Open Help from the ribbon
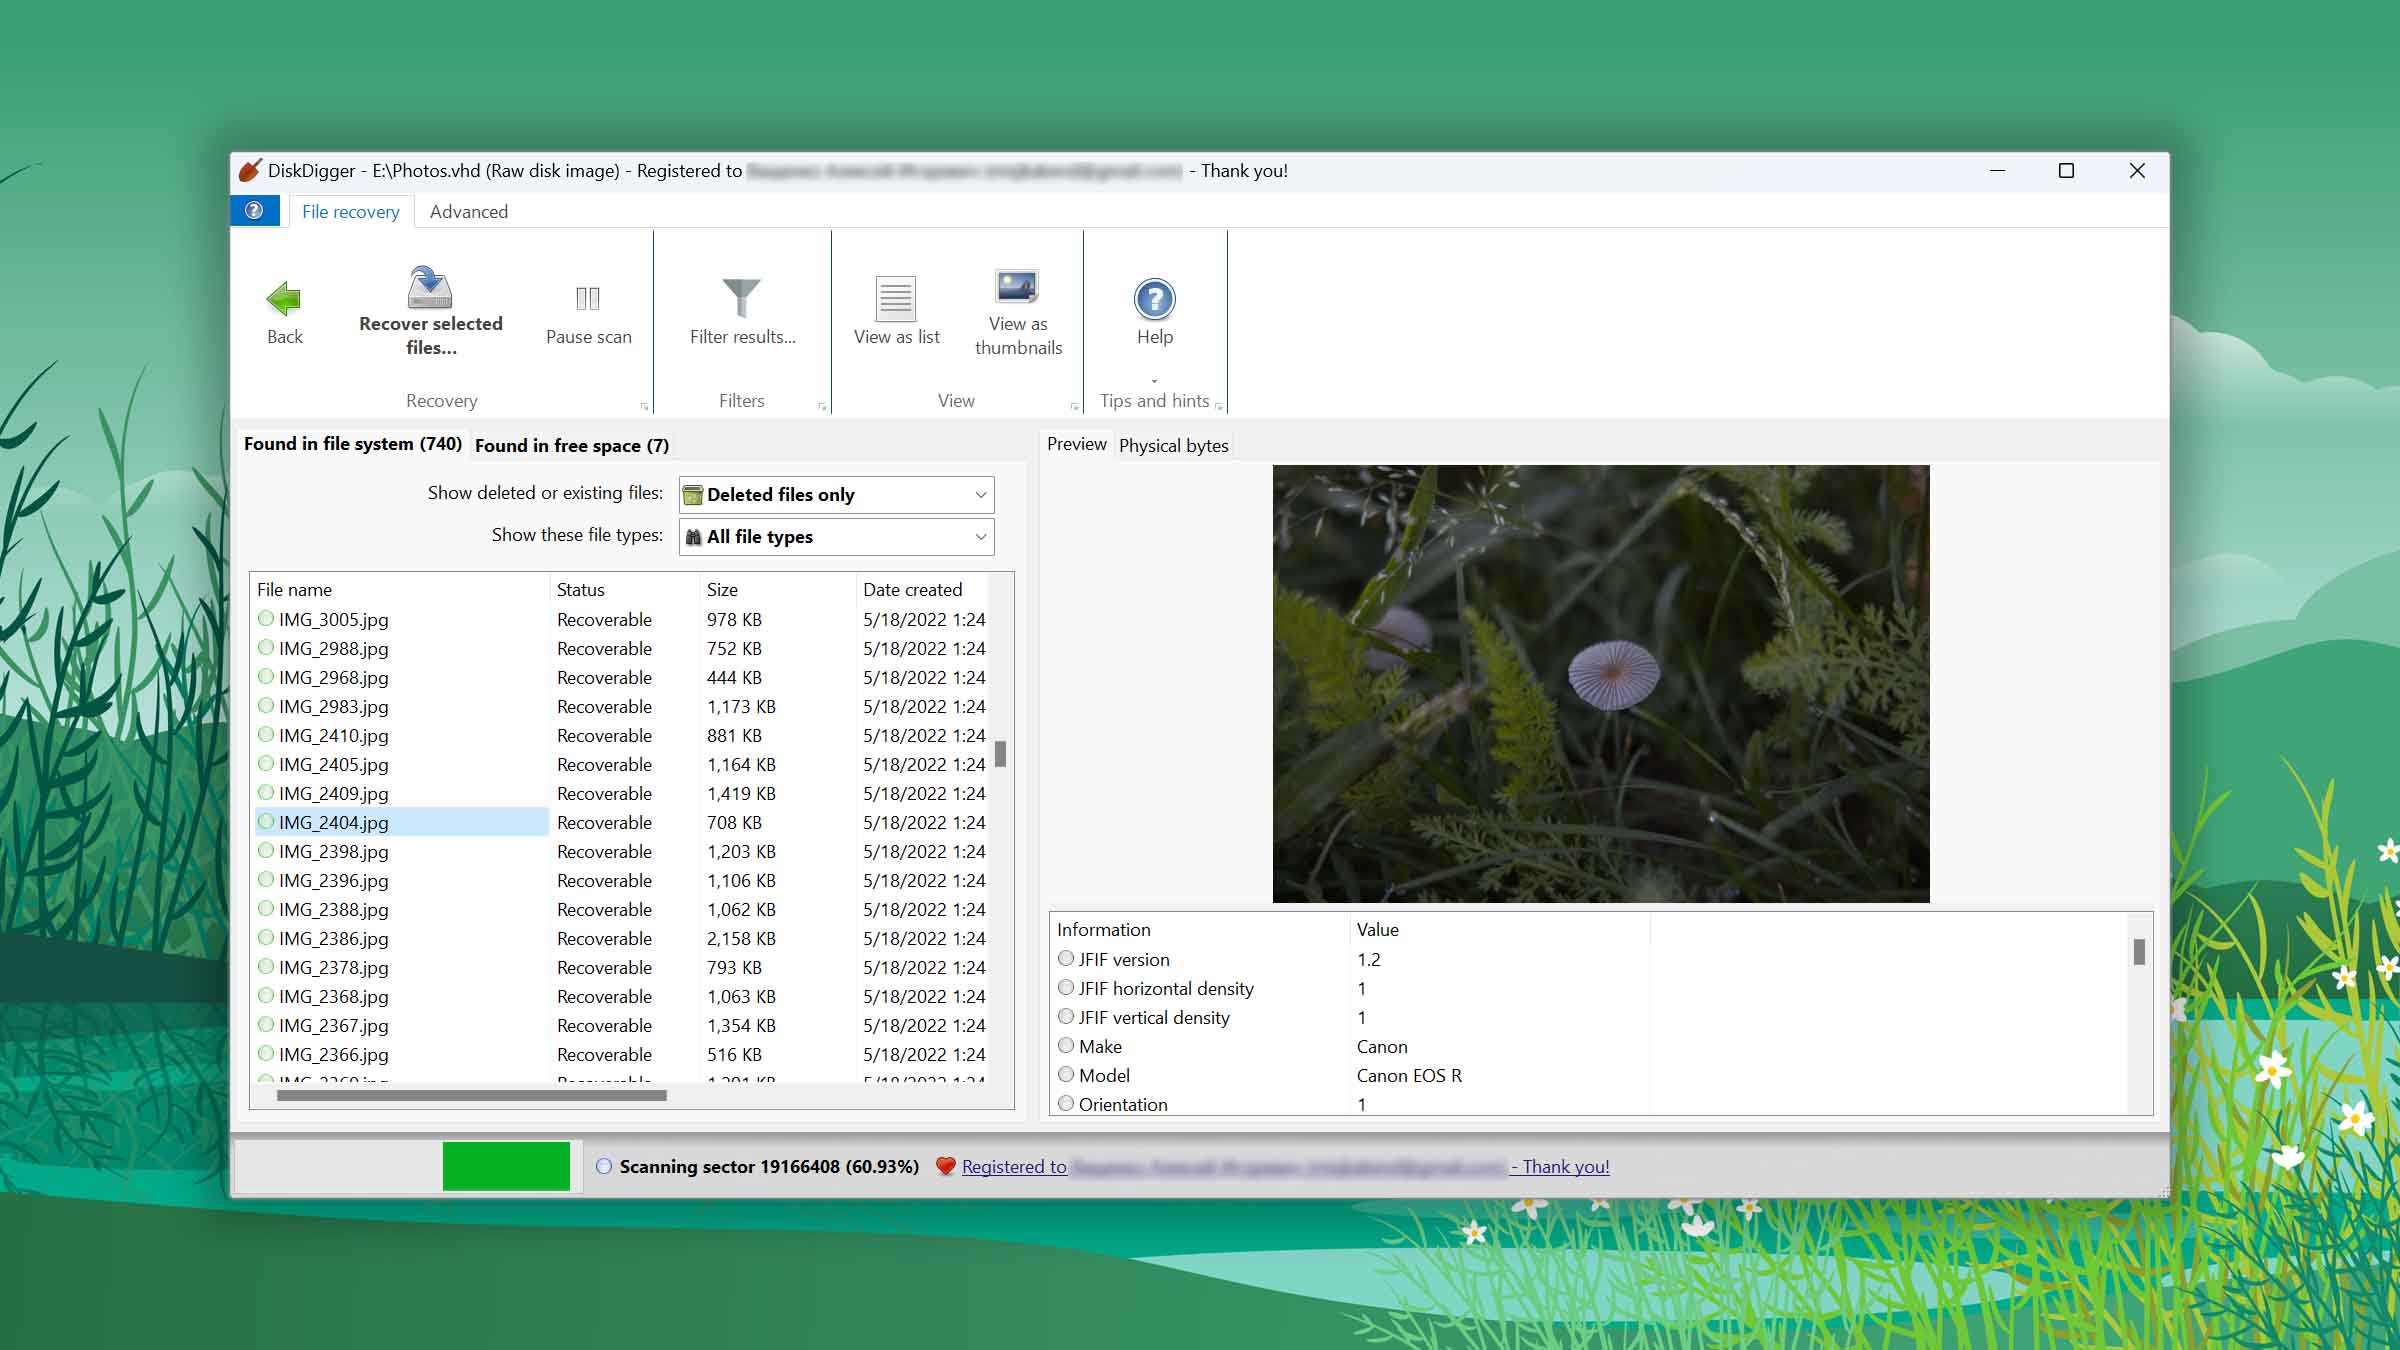Viewport: 2400px width, 1350px height. tap(1154, 299)
